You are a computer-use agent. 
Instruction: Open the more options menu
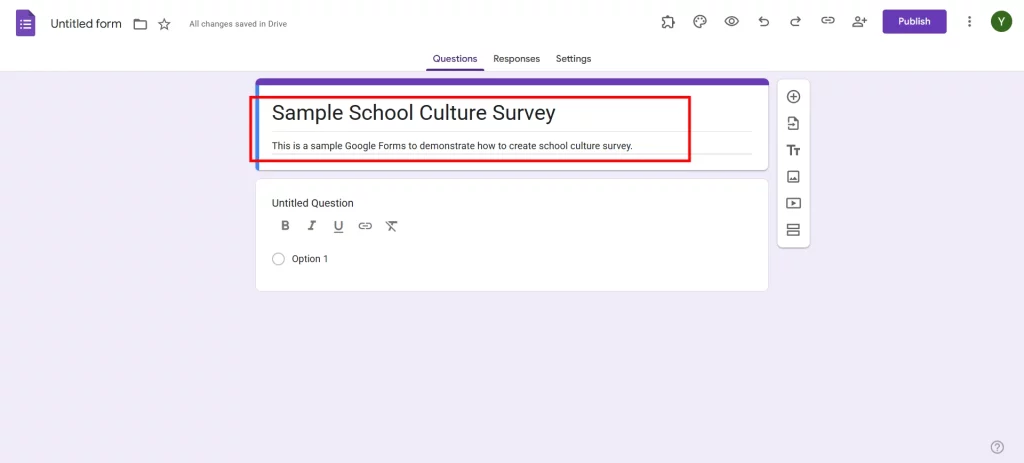coord(969,22)
